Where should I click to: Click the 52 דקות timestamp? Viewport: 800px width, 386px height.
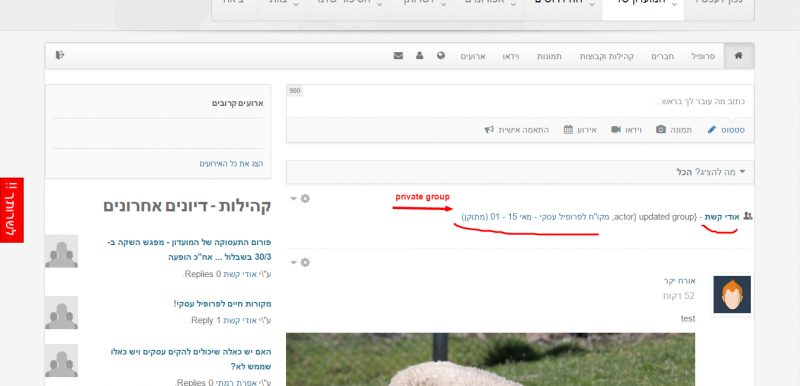pos(679,296)
